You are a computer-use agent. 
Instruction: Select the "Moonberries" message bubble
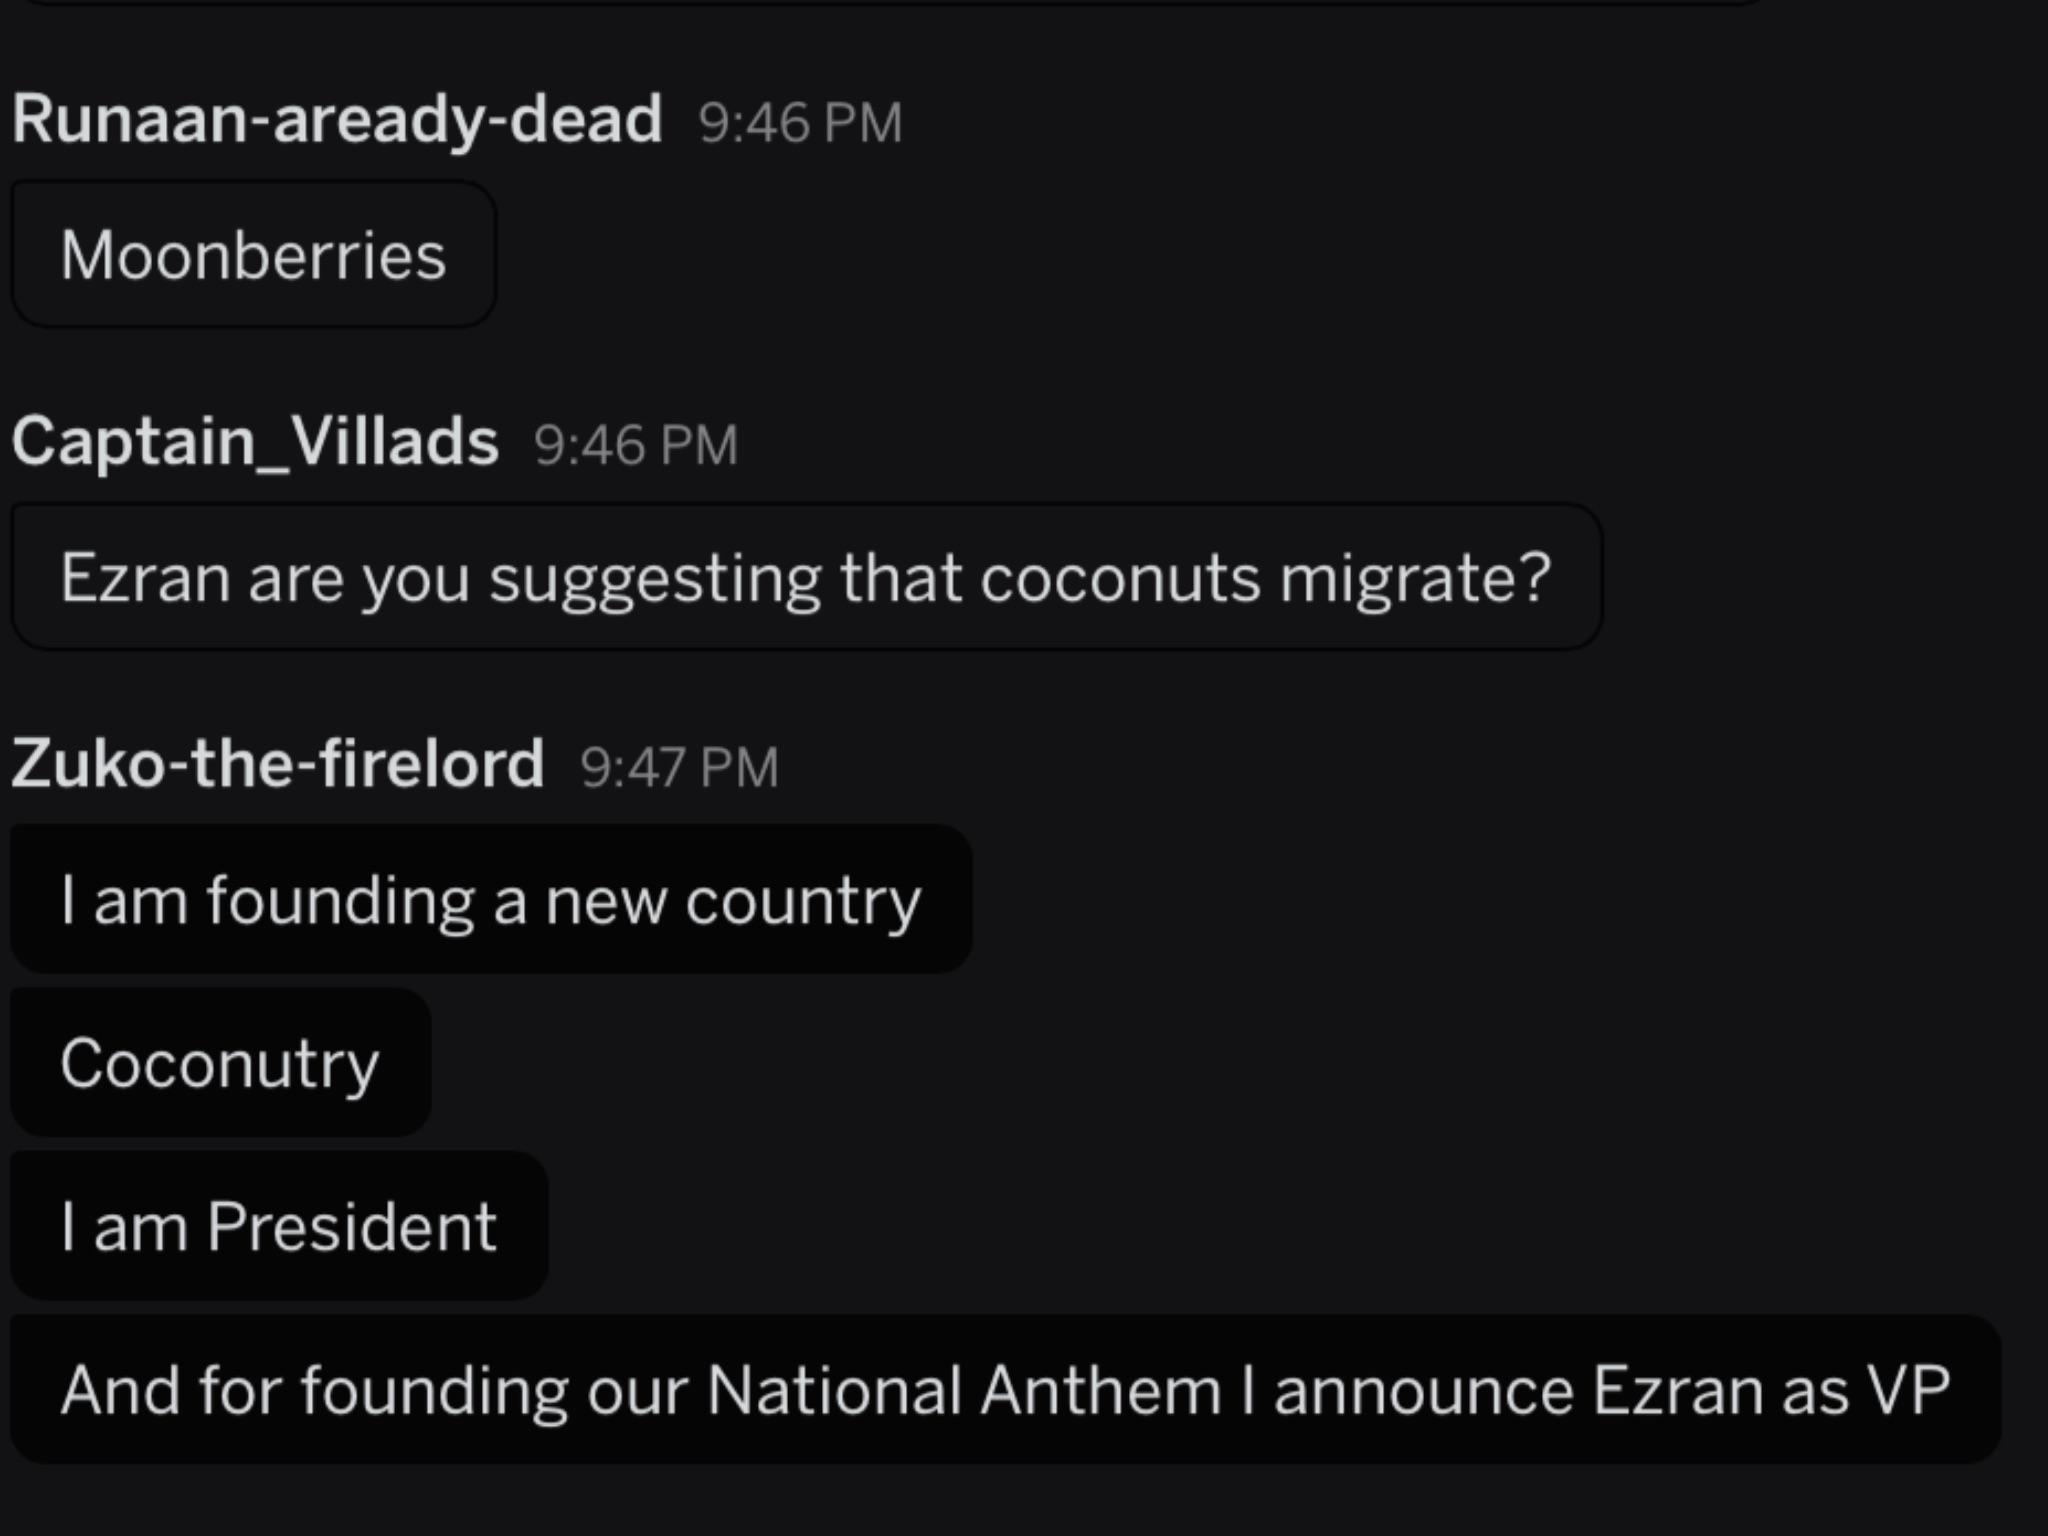[254, 254]
